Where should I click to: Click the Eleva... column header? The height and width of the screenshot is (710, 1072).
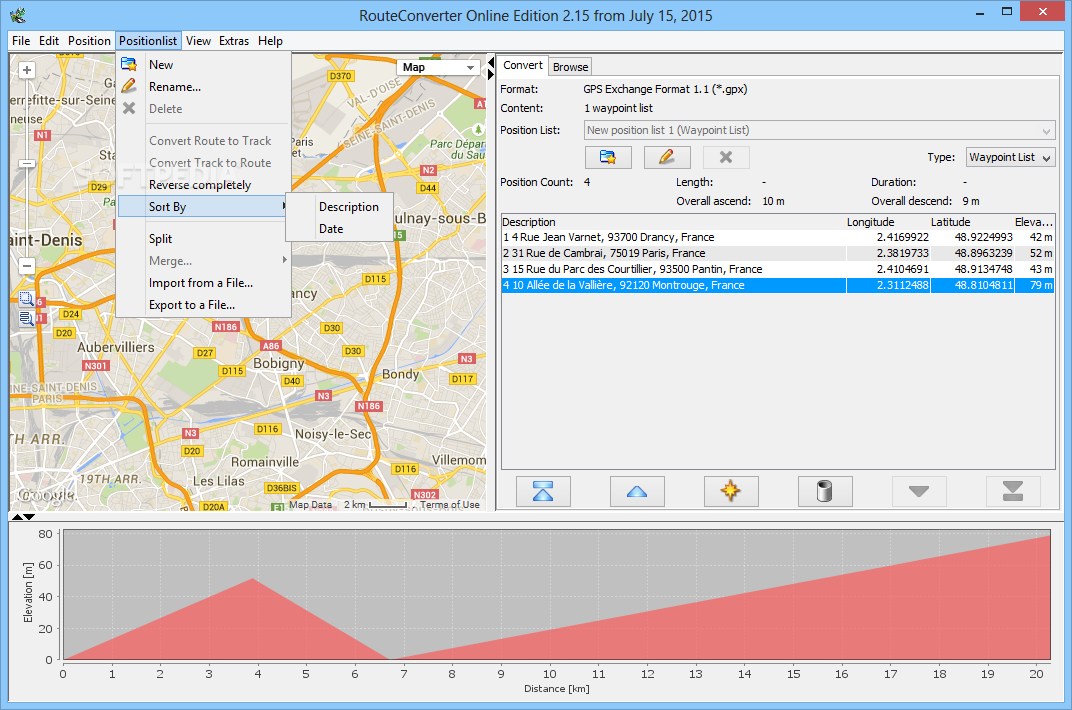(1034, 221)
